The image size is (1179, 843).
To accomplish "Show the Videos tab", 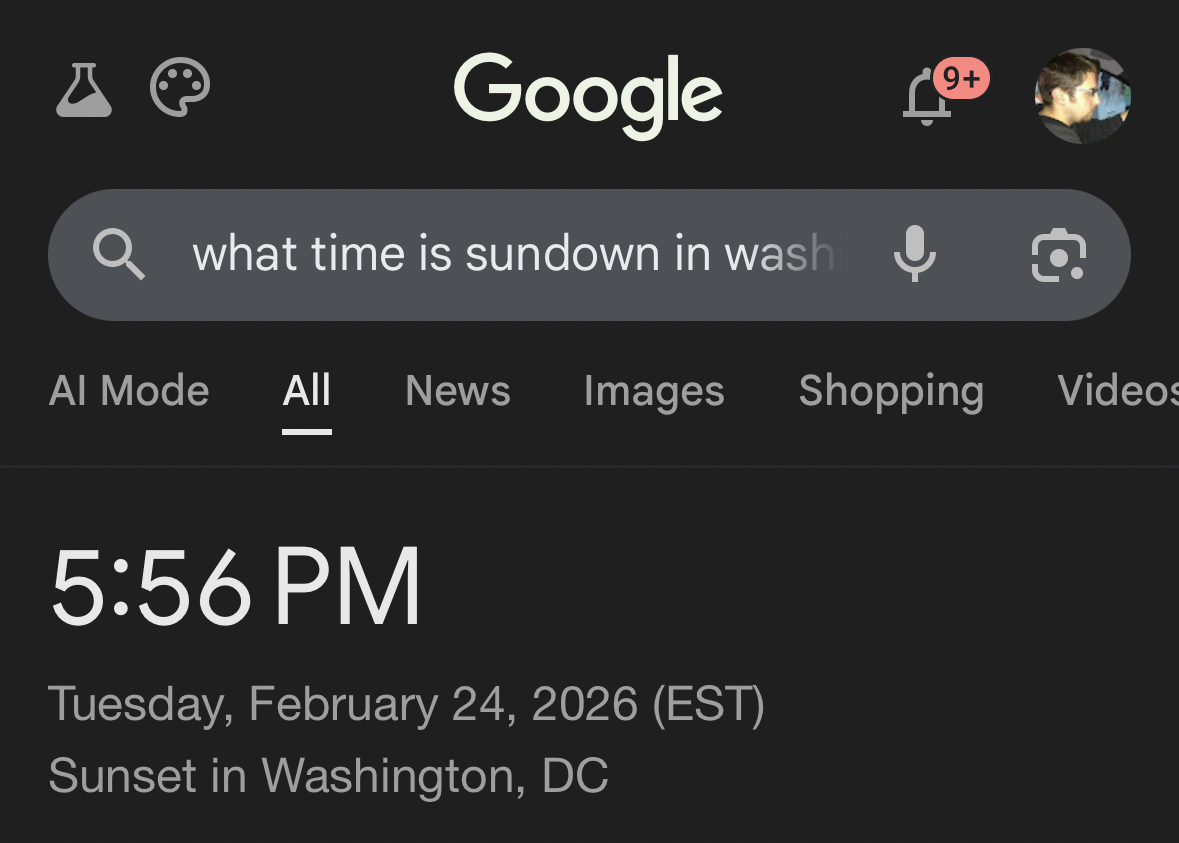I will [1116, 391].
